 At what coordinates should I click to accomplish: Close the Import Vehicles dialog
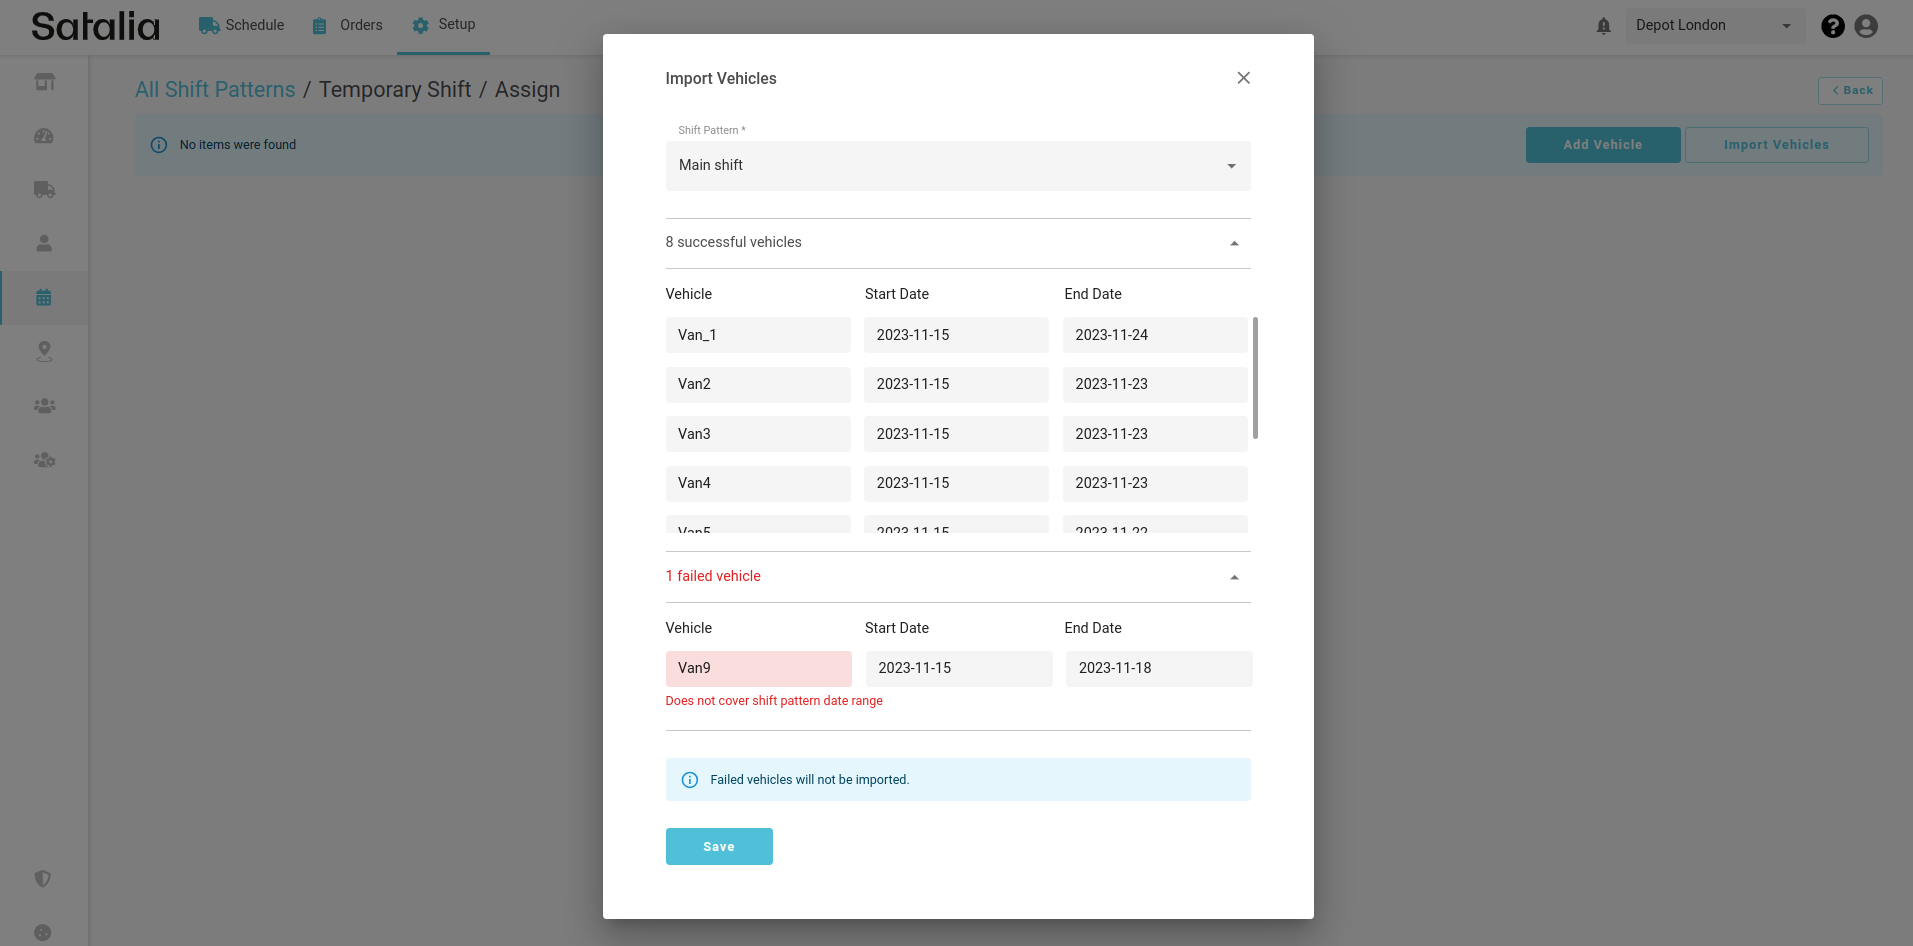click(x=1243, y=78)
